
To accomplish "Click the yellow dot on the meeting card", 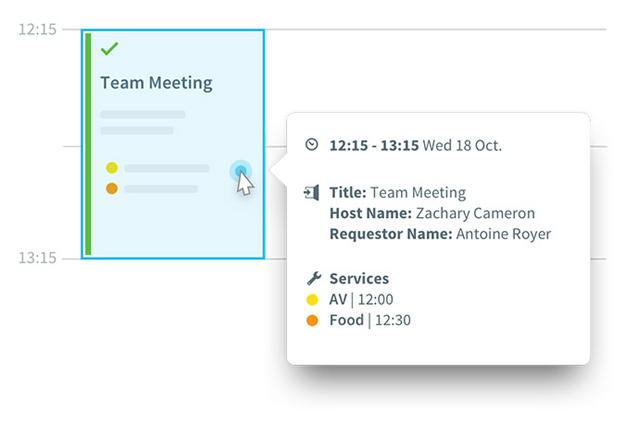I will (112, 168).
